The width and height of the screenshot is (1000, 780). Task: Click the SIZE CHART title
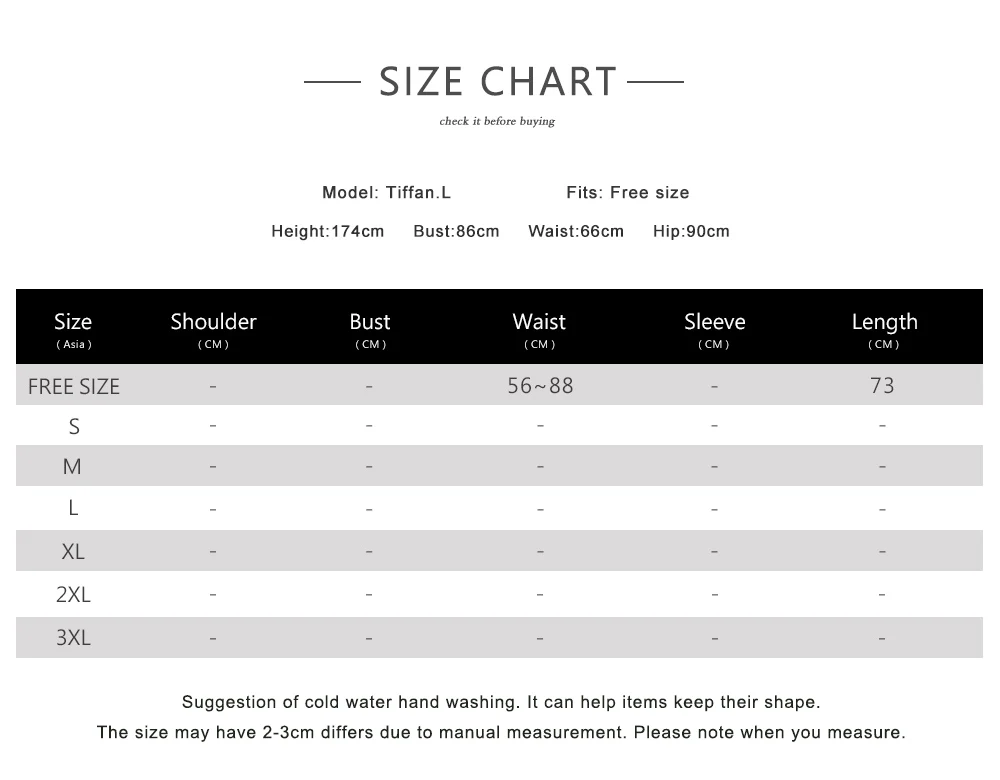pos(497,82)
